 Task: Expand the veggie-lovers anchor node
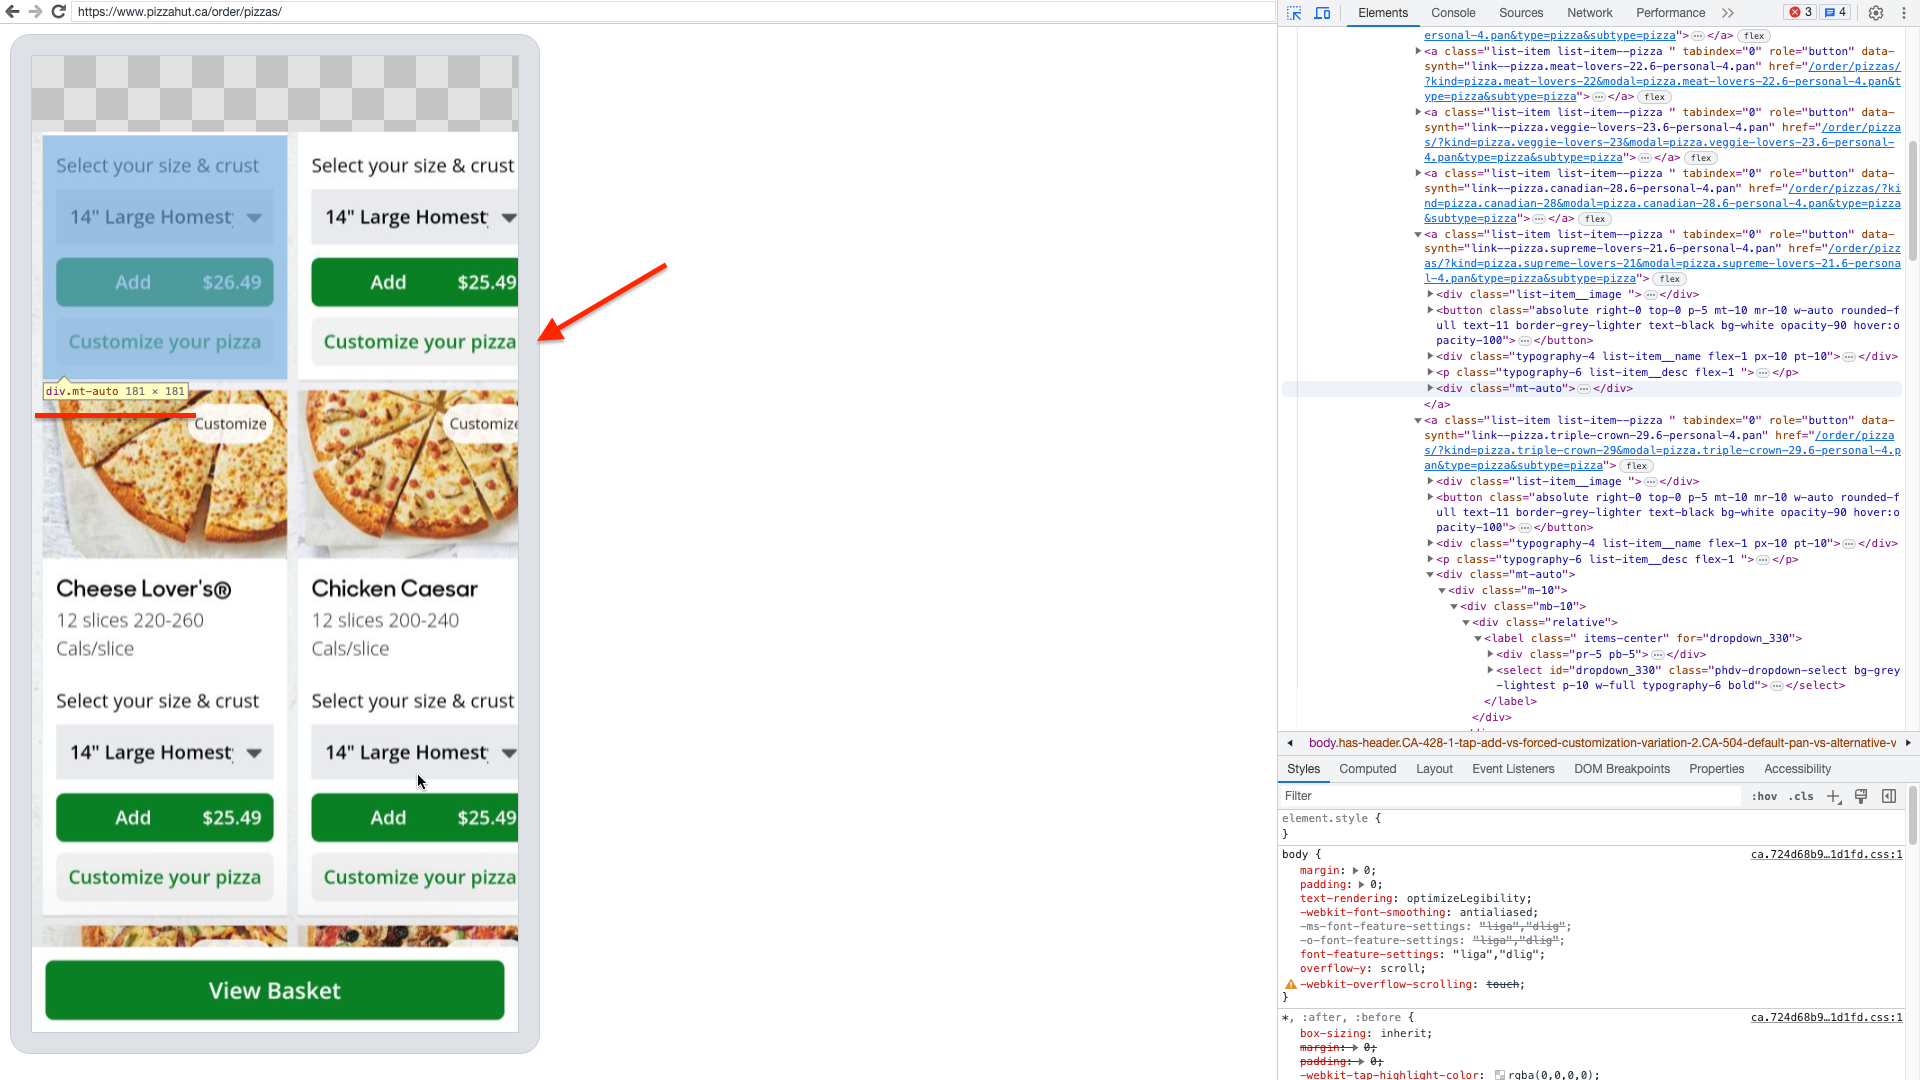point(1418,112)
